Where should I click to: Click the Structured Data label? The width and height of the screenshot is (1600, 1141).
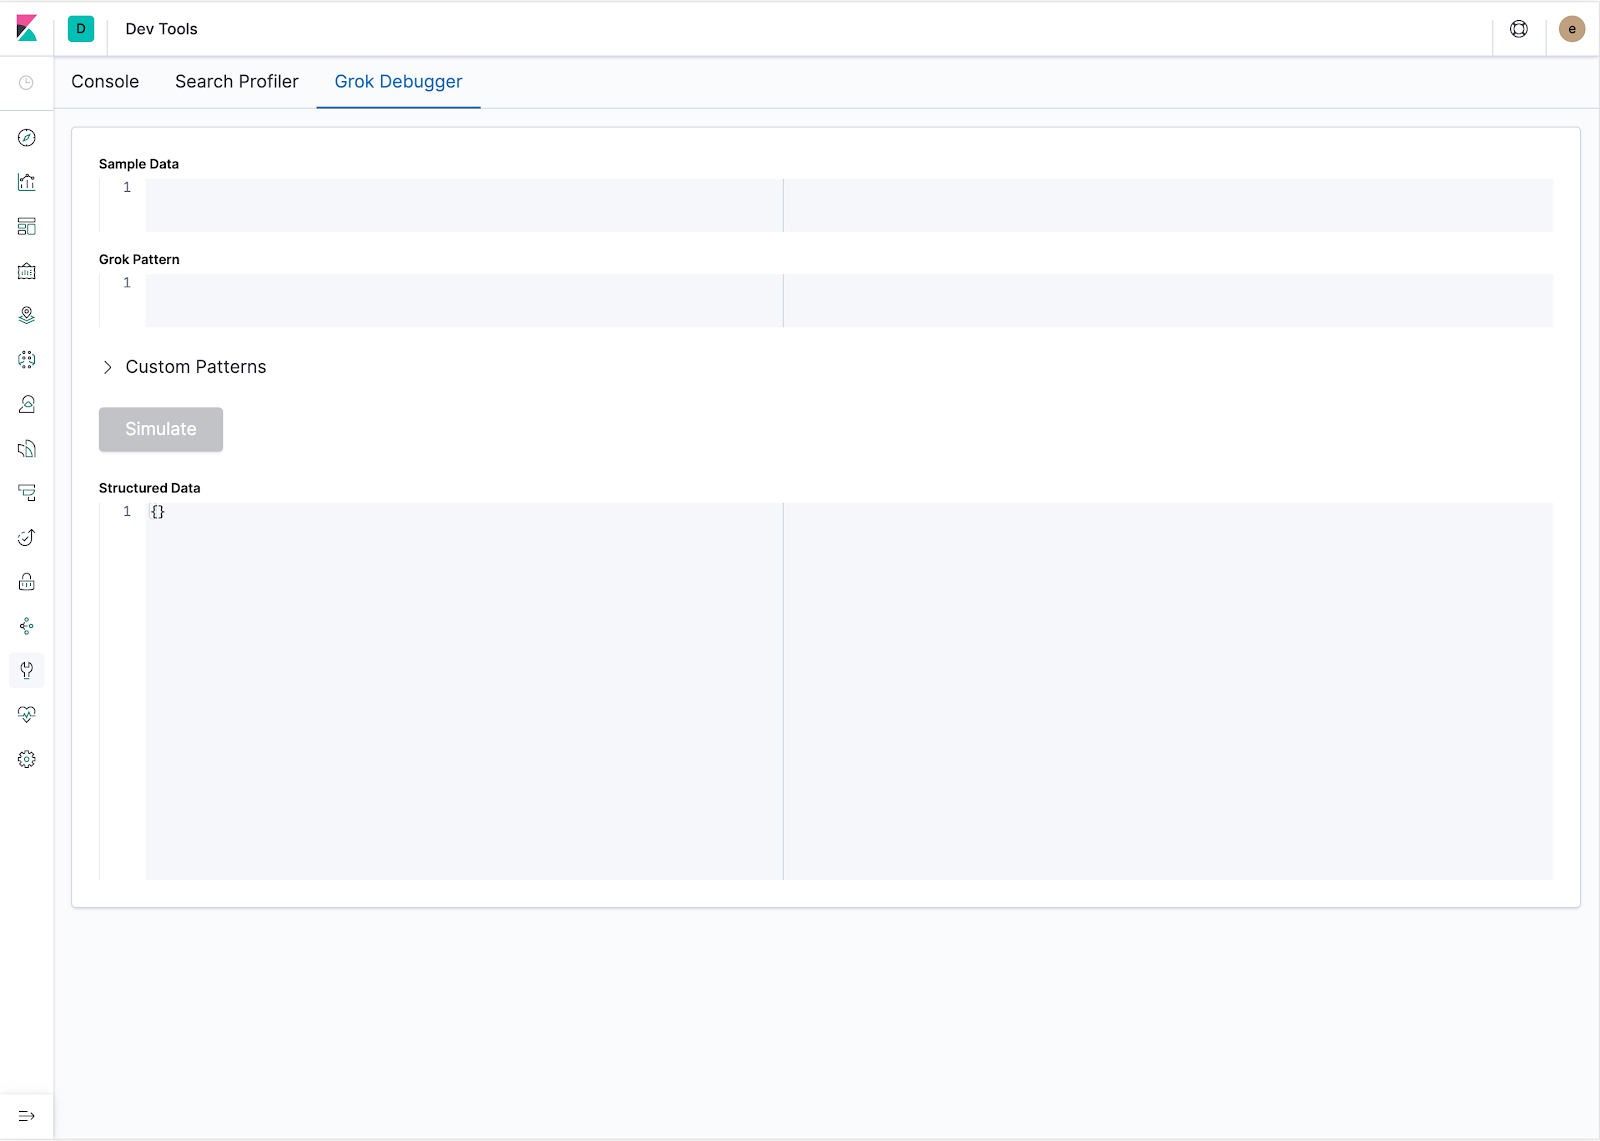pyautogui.click(x=150, y=488)
